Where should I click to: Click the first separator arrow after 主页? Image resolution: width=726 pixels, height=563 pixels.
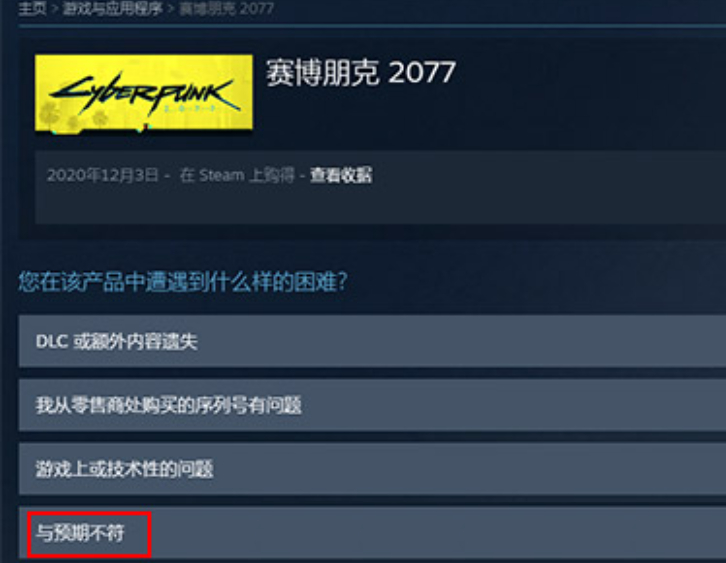(x=55, y=9)
